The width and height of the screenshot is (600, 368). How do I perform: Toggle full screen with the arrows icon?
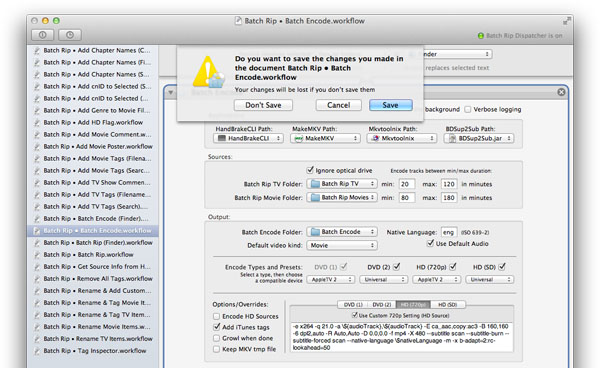(566, 21)
